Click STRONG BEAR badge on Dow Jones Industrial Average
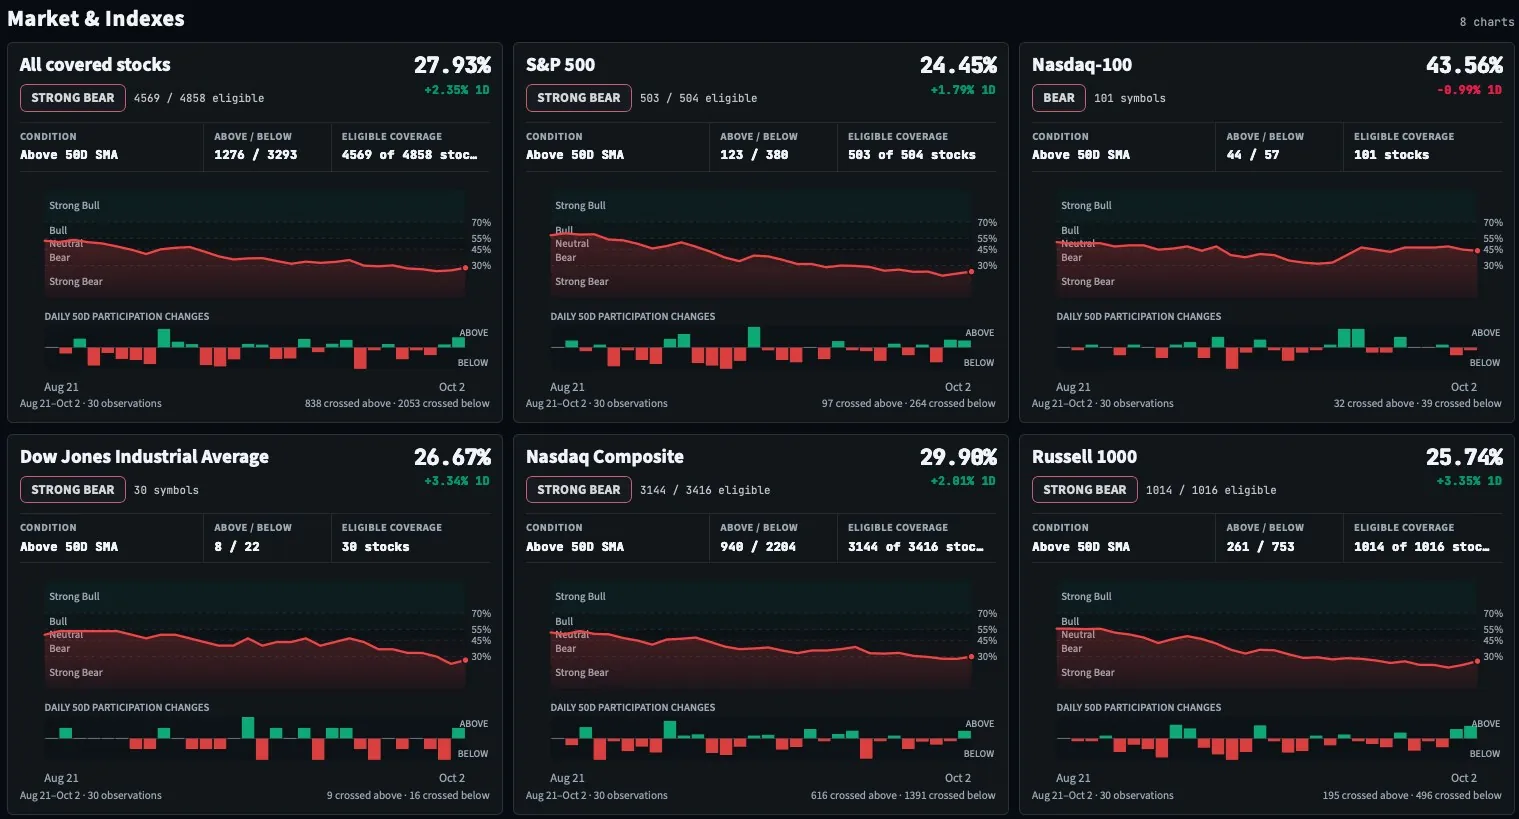The height and width of the screenshot is (819, 1519). [x=73, y=490]
